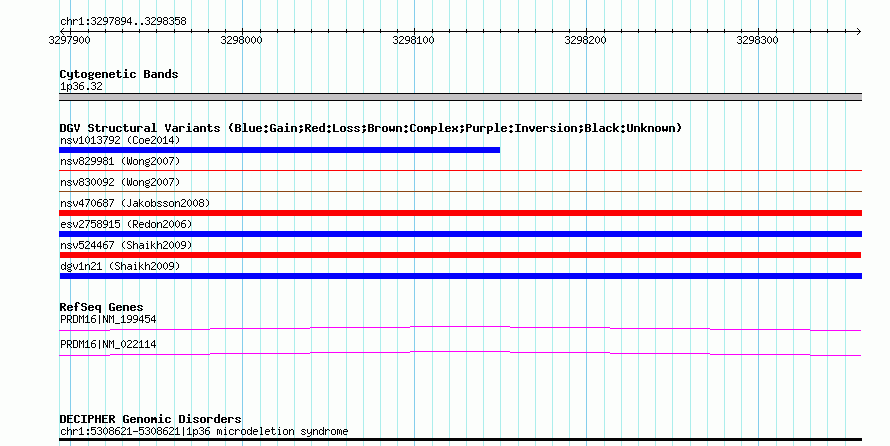This screenshot has height=446, width=890.
Task: Open the nsv524467 (Shaikh2009) label
Action: 126,245
